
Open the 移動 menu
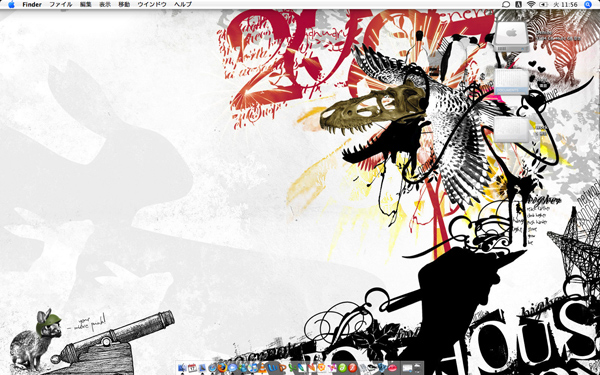coord(124,5)
